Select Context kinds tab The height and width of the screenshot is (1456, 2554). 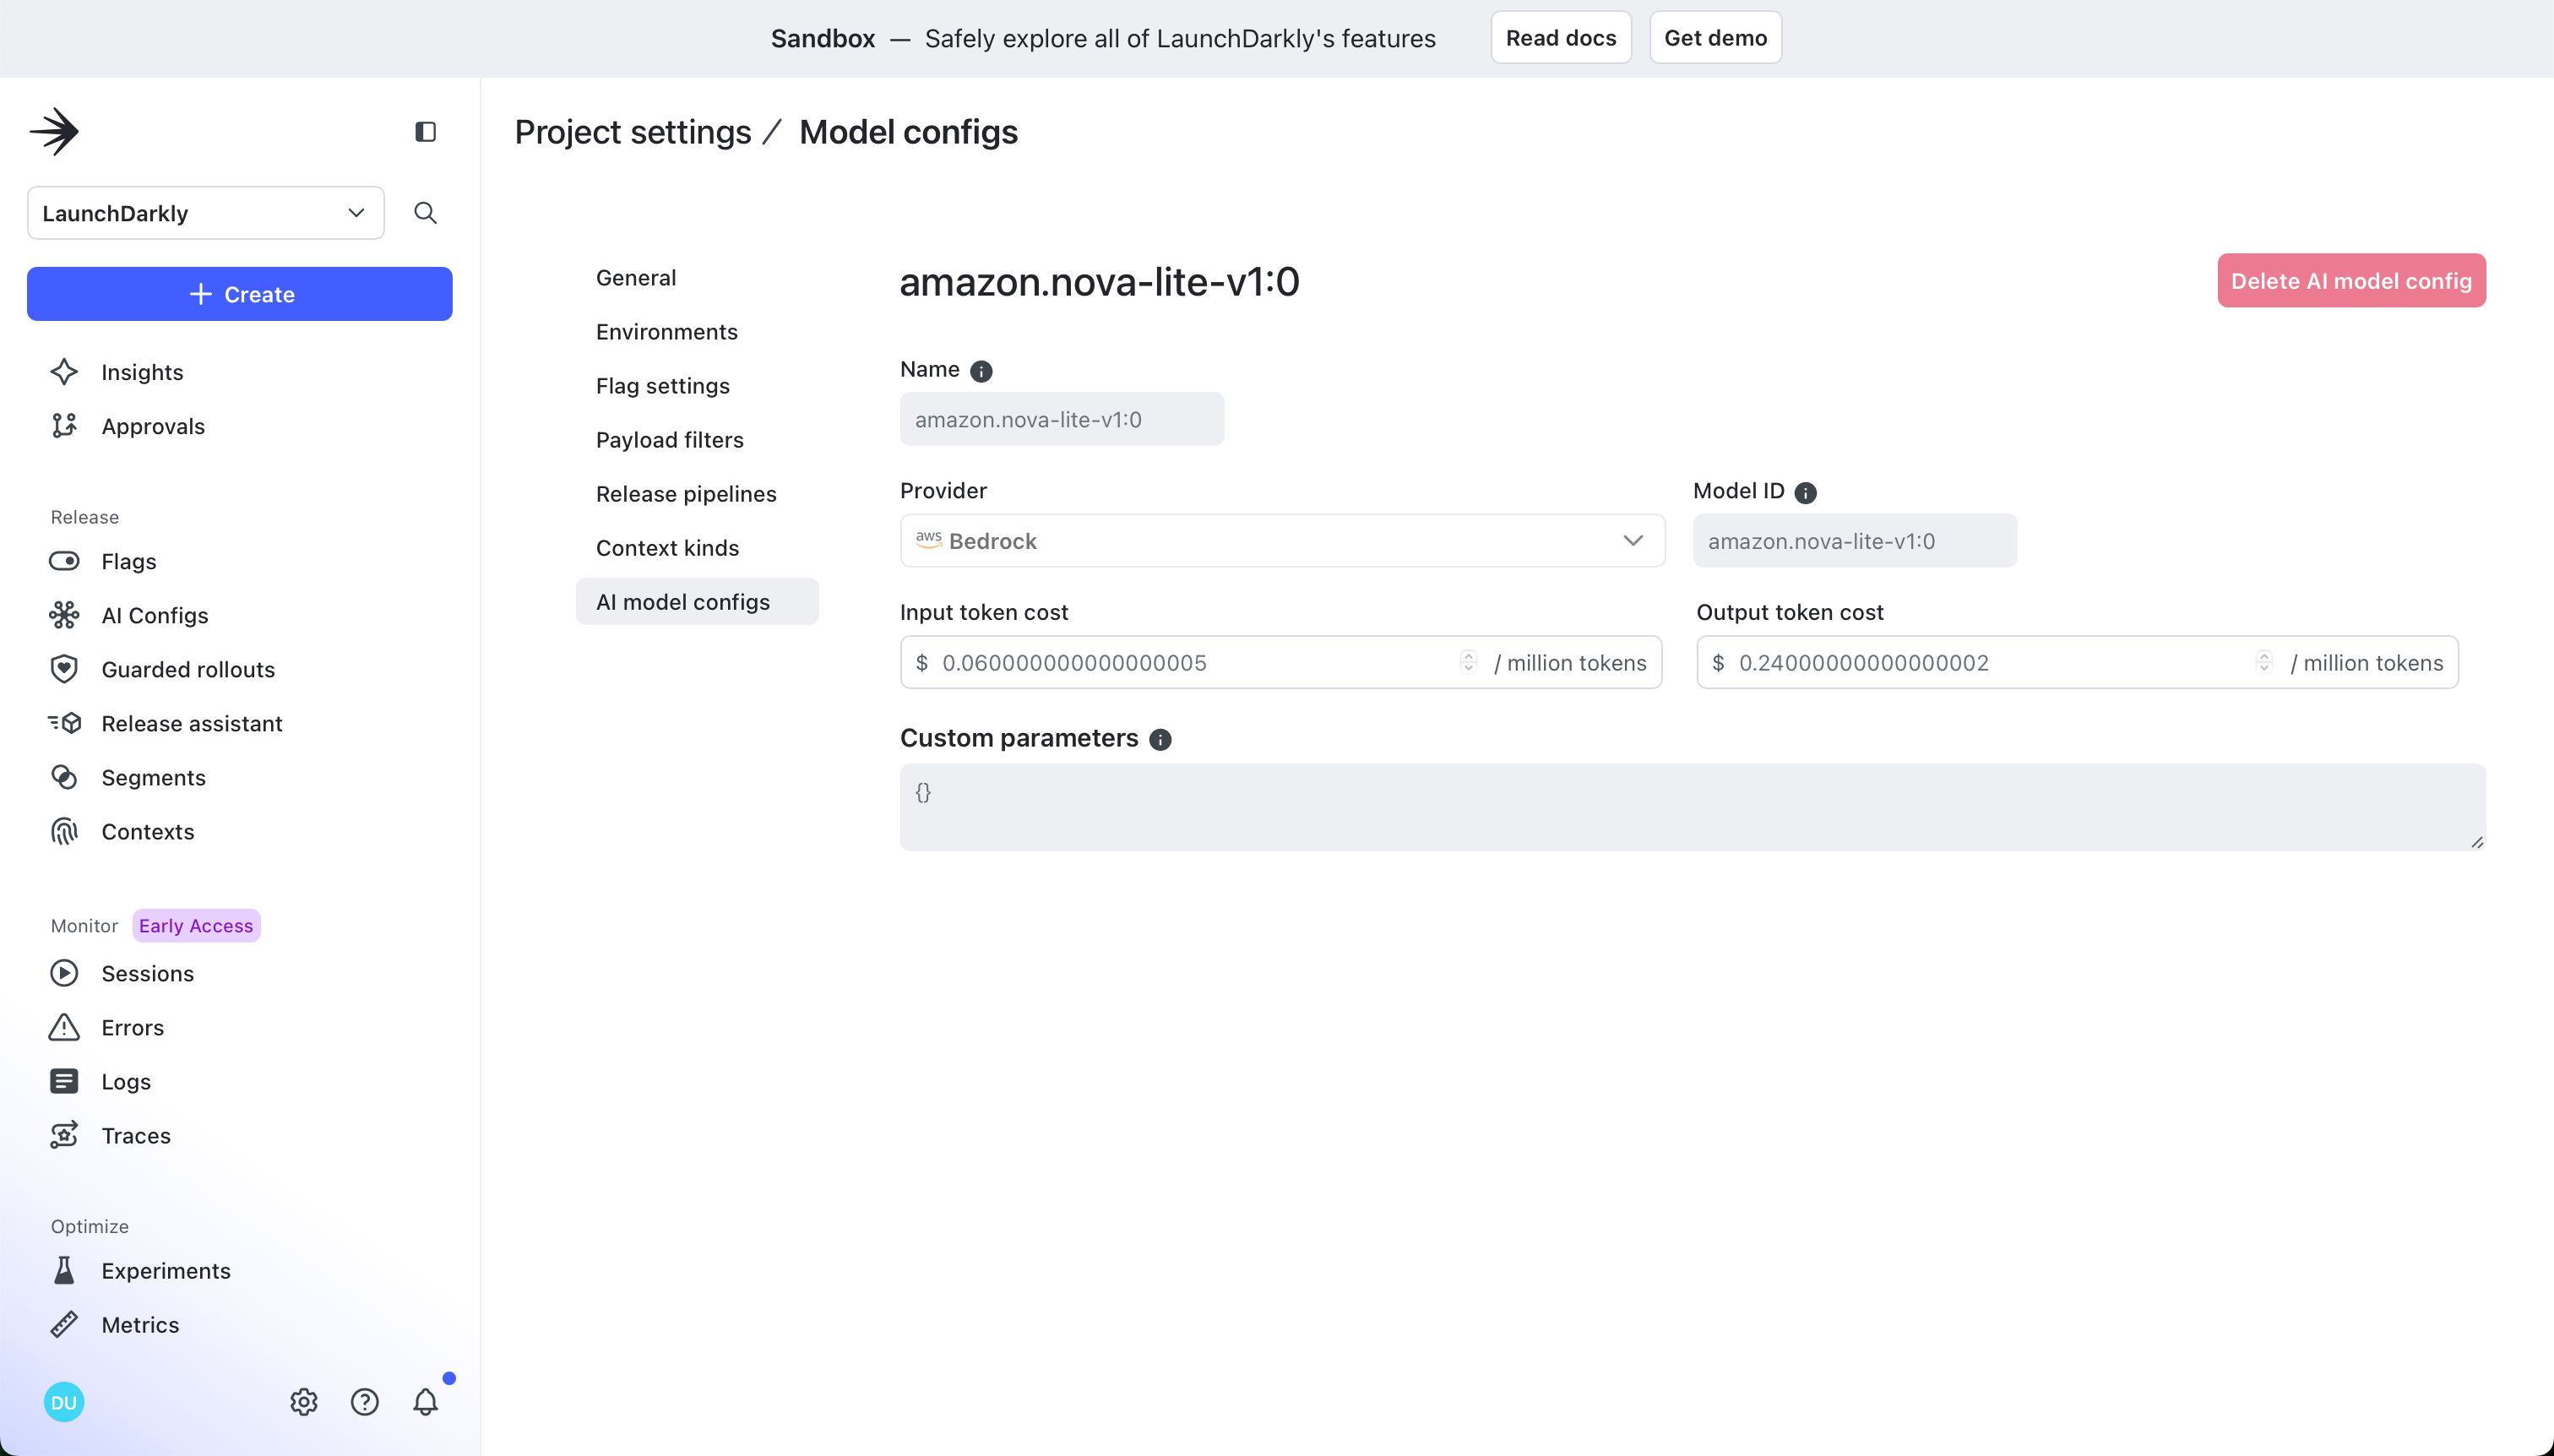pos(667,547)
